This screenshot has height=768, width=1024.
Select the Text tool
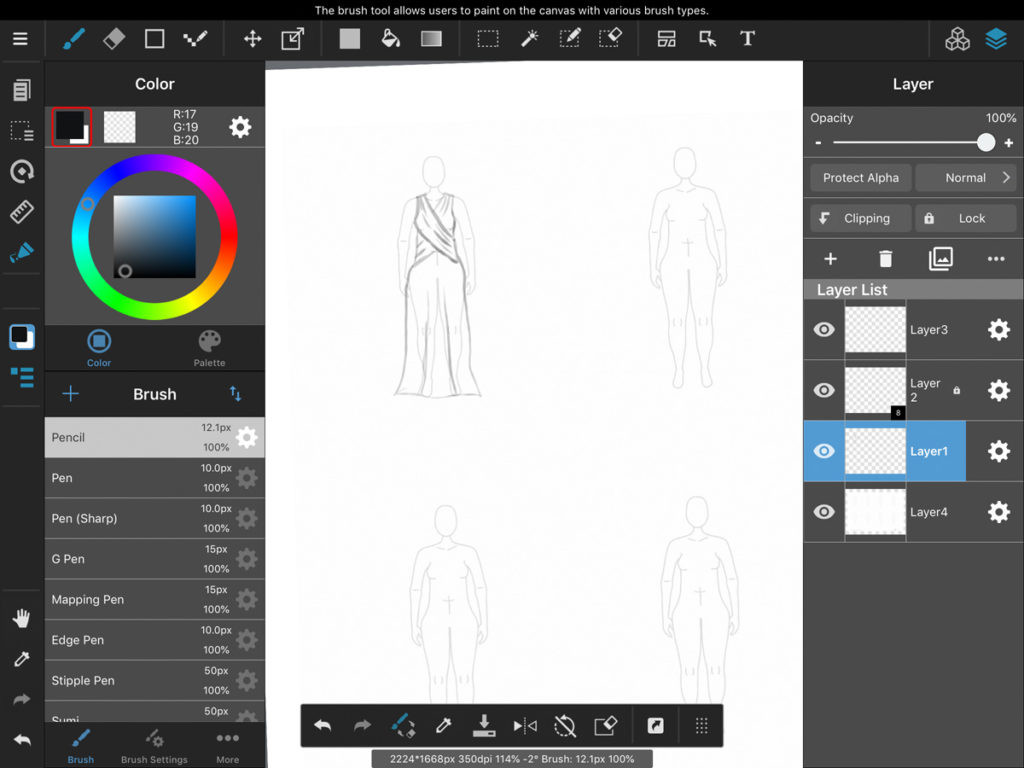(x=748, y=39)
